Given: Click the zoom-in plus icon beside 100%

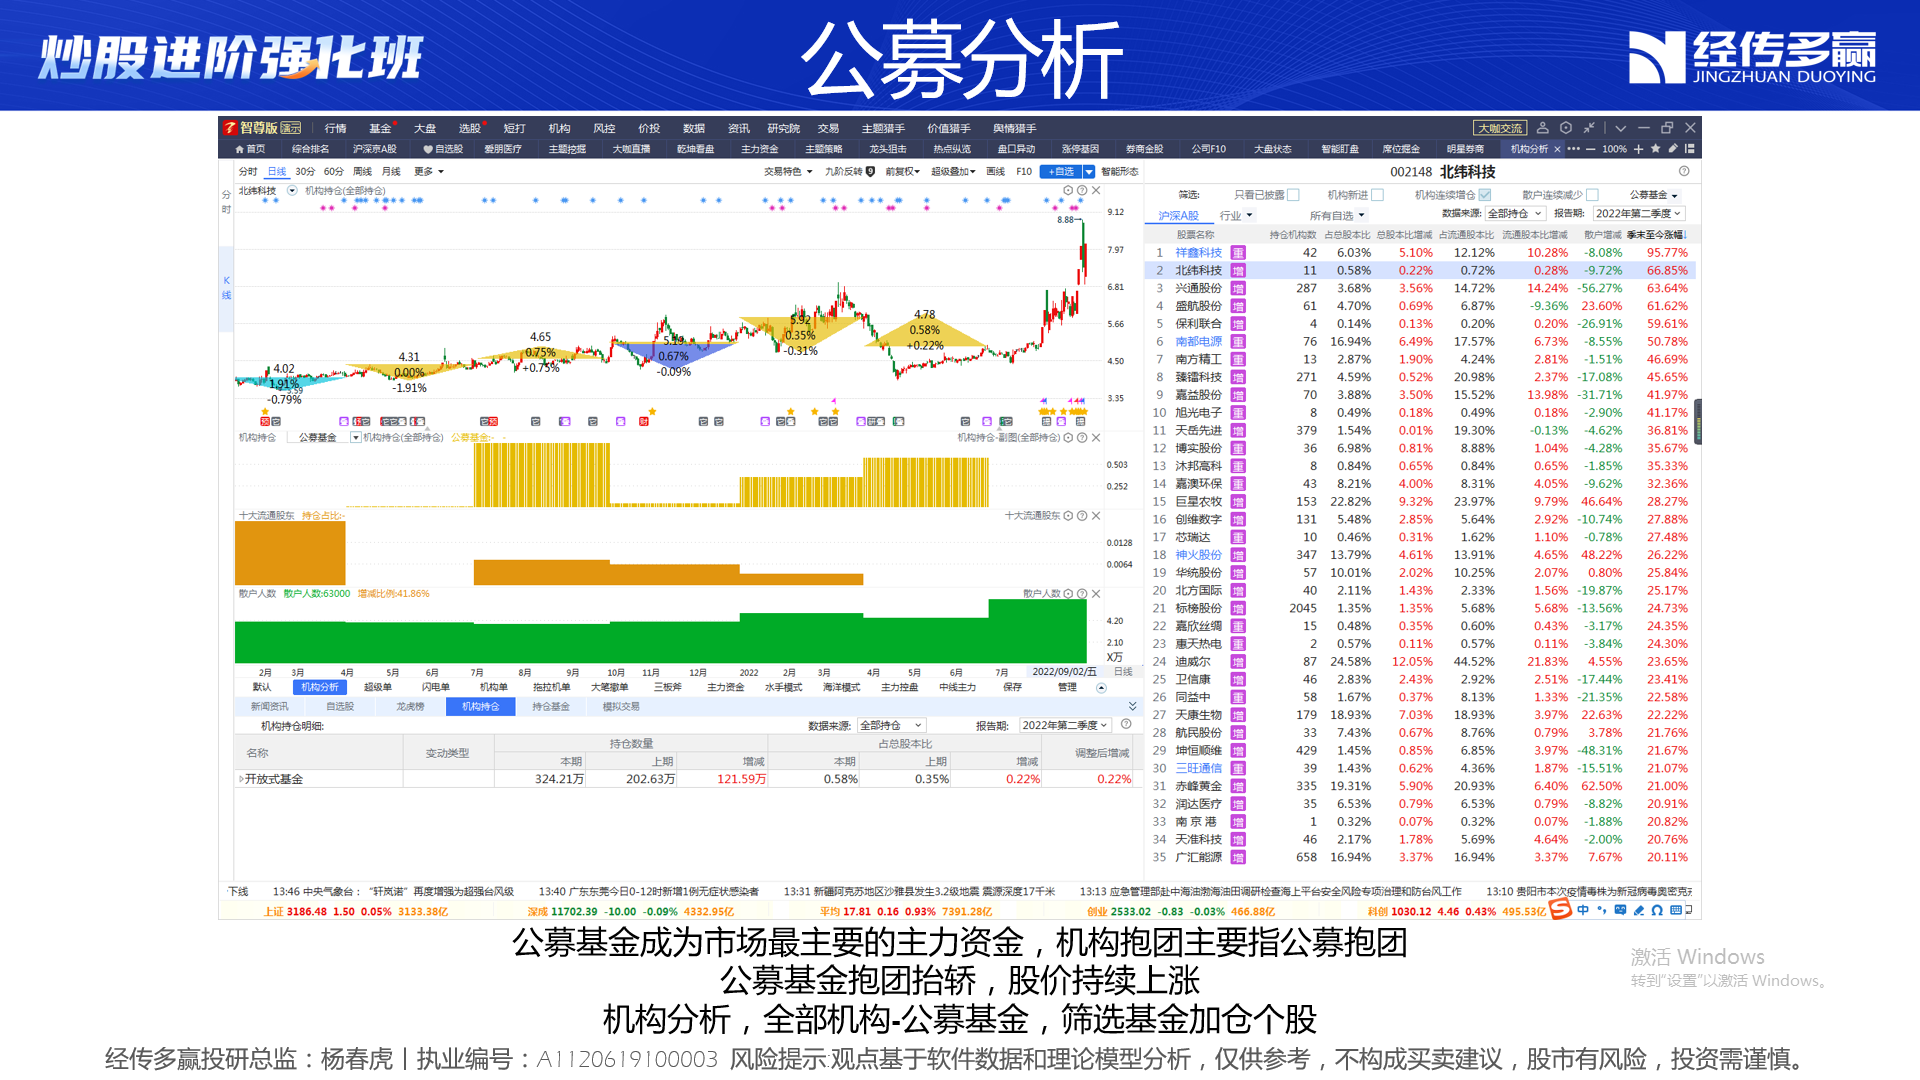Looking at the screenshot, I should tap(1639, 149).
